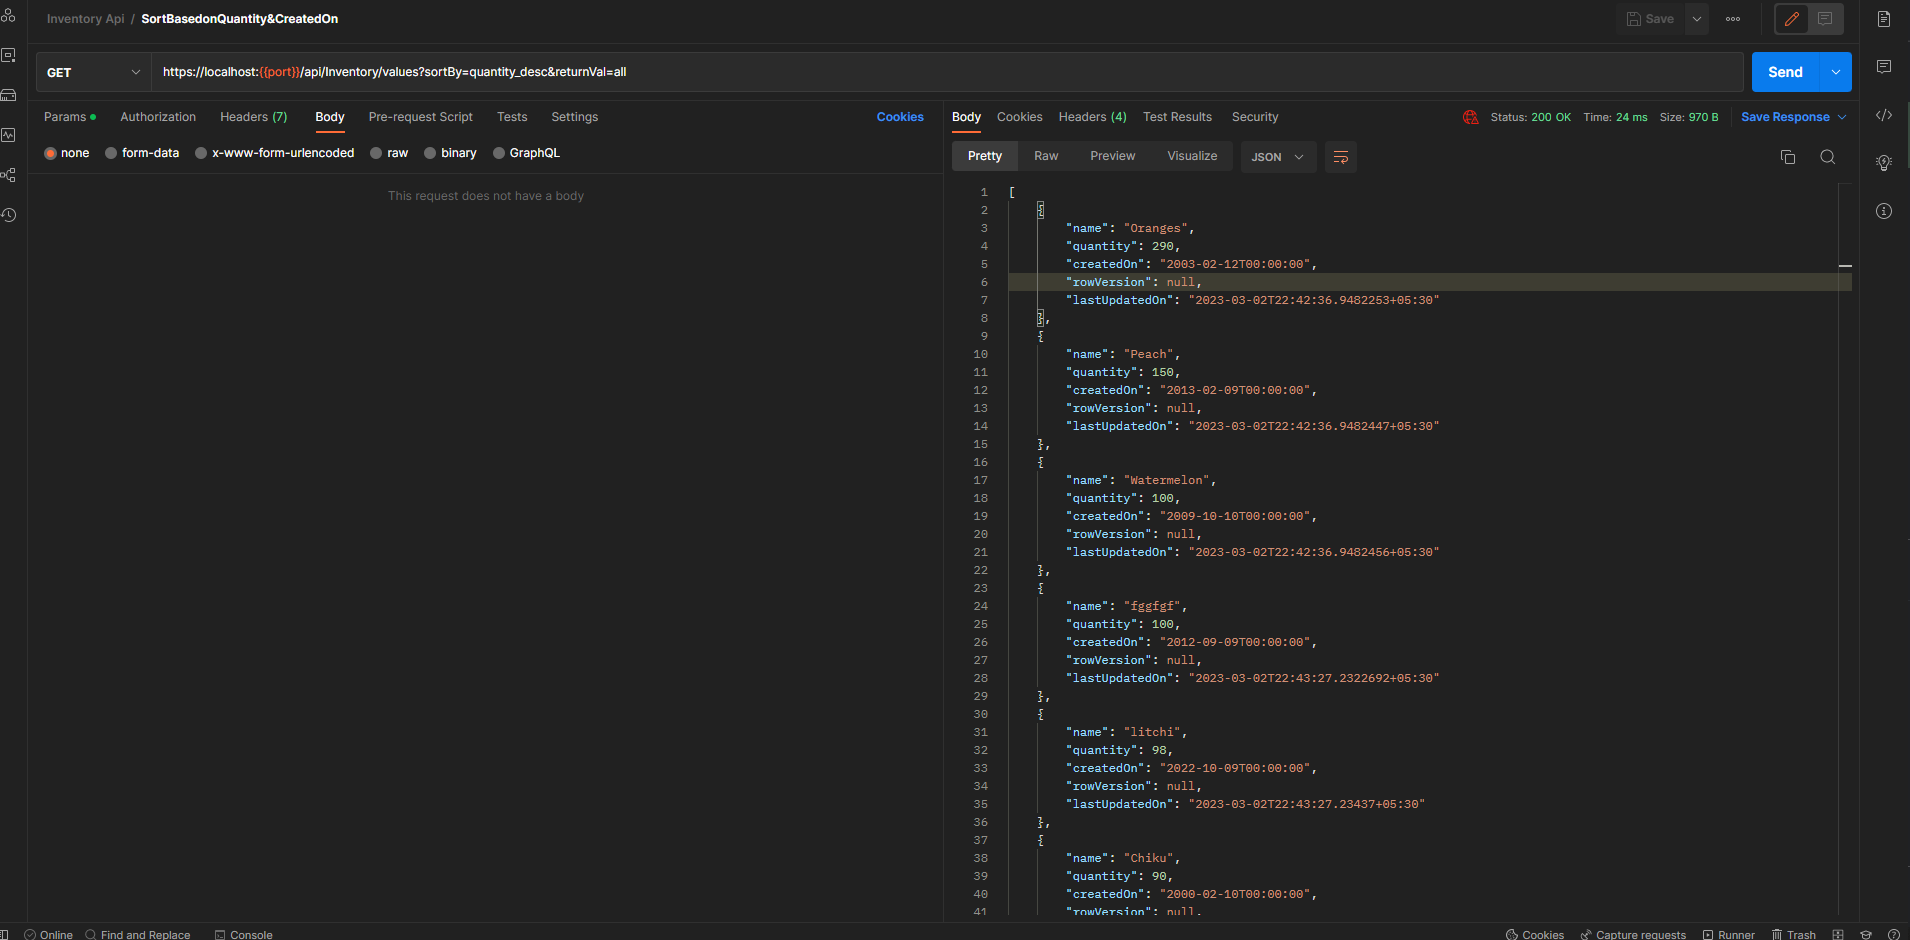The image size is (1910, 940).
Task: Expand the JSON format dropdown
Action: pyautogui.click(x=1278, y=157)
